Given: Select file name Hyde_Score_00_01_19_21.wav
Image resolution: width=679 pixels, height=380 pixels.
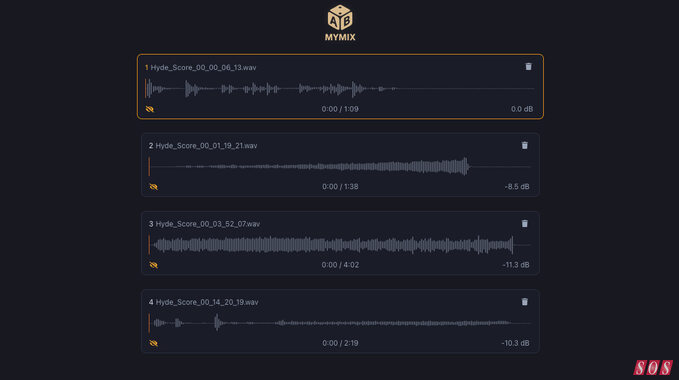Looking at the screenshot, I should tap(207, 146).
